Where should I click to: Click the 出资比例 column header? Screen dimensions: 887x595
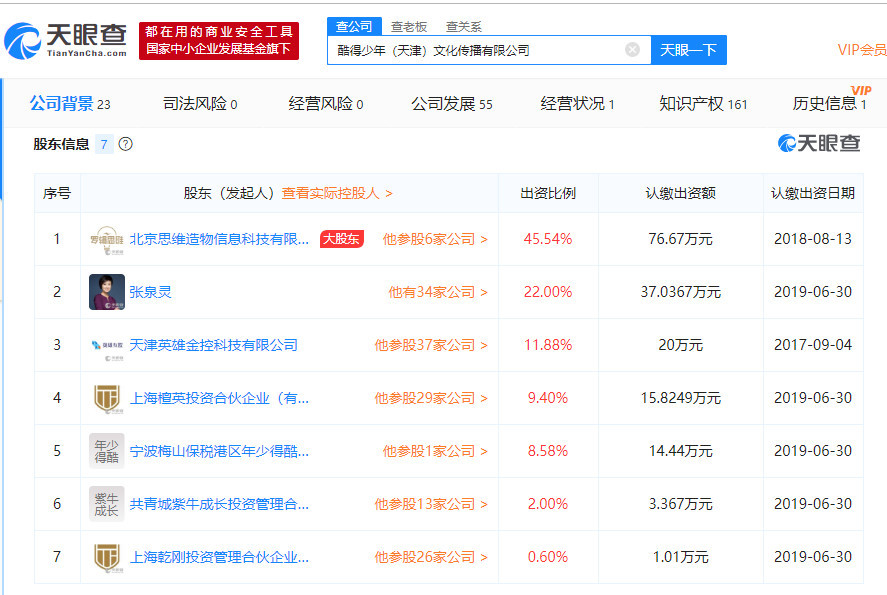click(548, 193)
